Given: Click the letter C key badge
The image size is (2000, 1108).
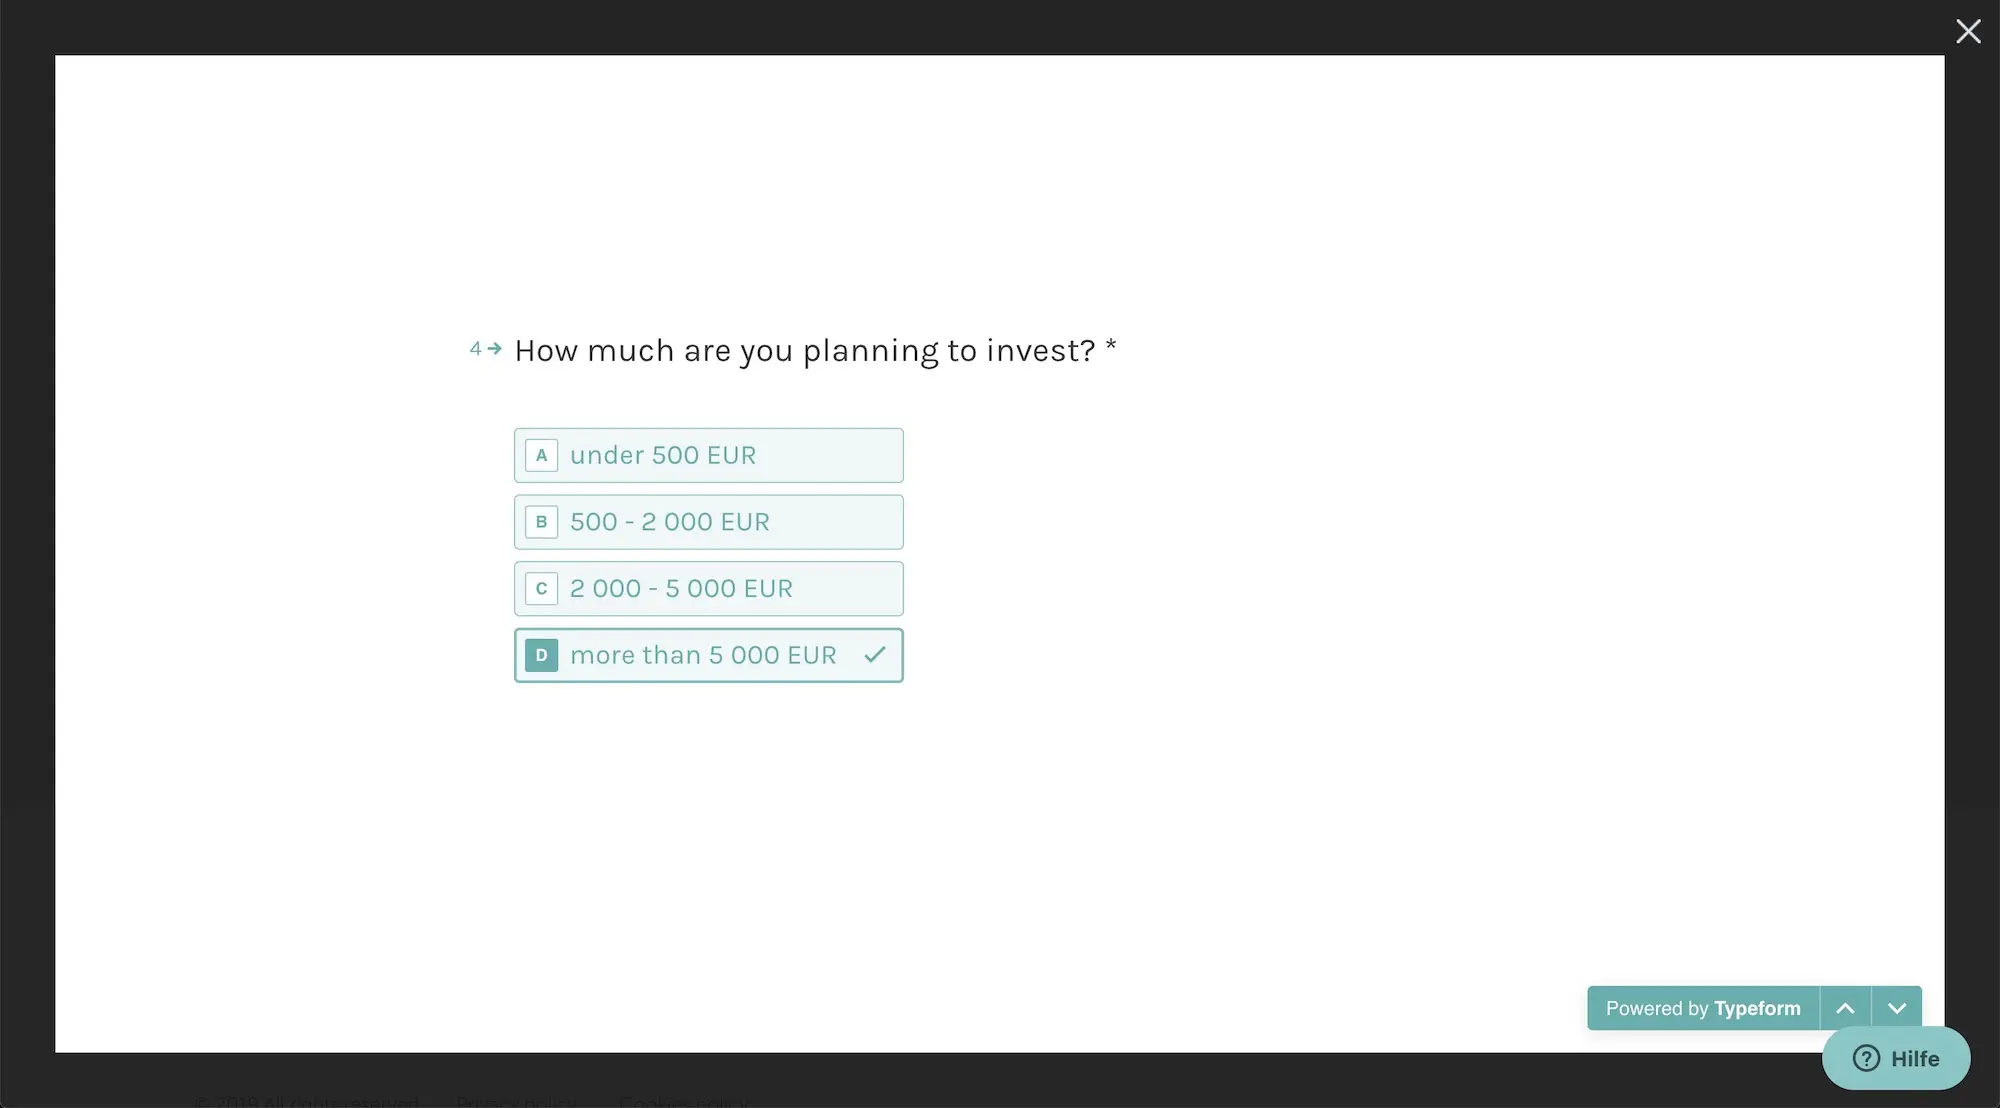Looking at the screenshot, I should 541,588.
